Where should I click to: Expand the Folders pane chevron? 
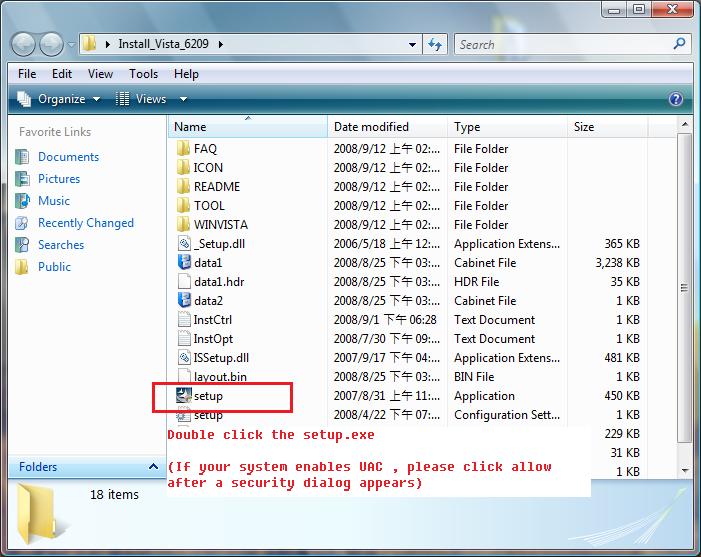(x=153, y=467)
